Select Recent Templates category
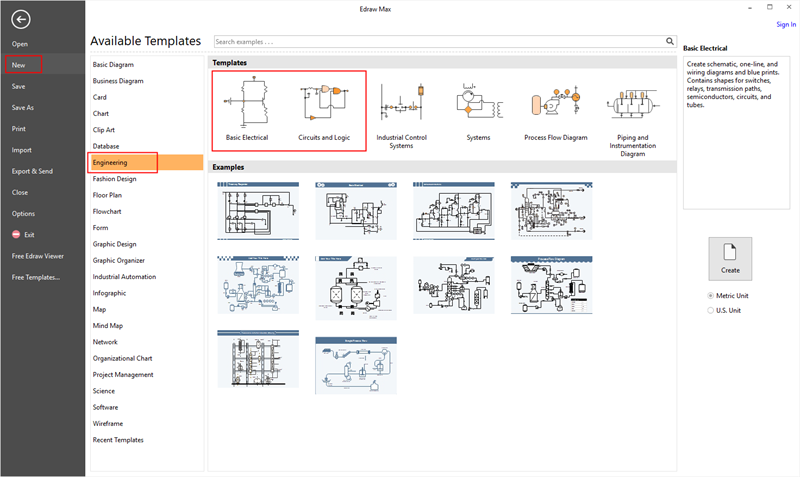Viewport: 800px width, 477px height. coord(118,440)
